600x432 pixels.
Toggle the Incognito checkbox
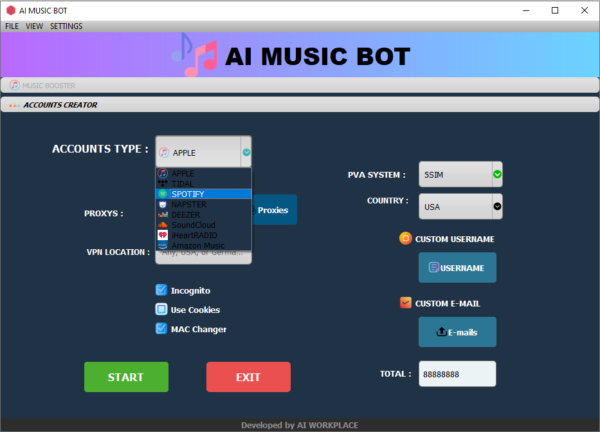pyautogui.click(x=161, y=290)
